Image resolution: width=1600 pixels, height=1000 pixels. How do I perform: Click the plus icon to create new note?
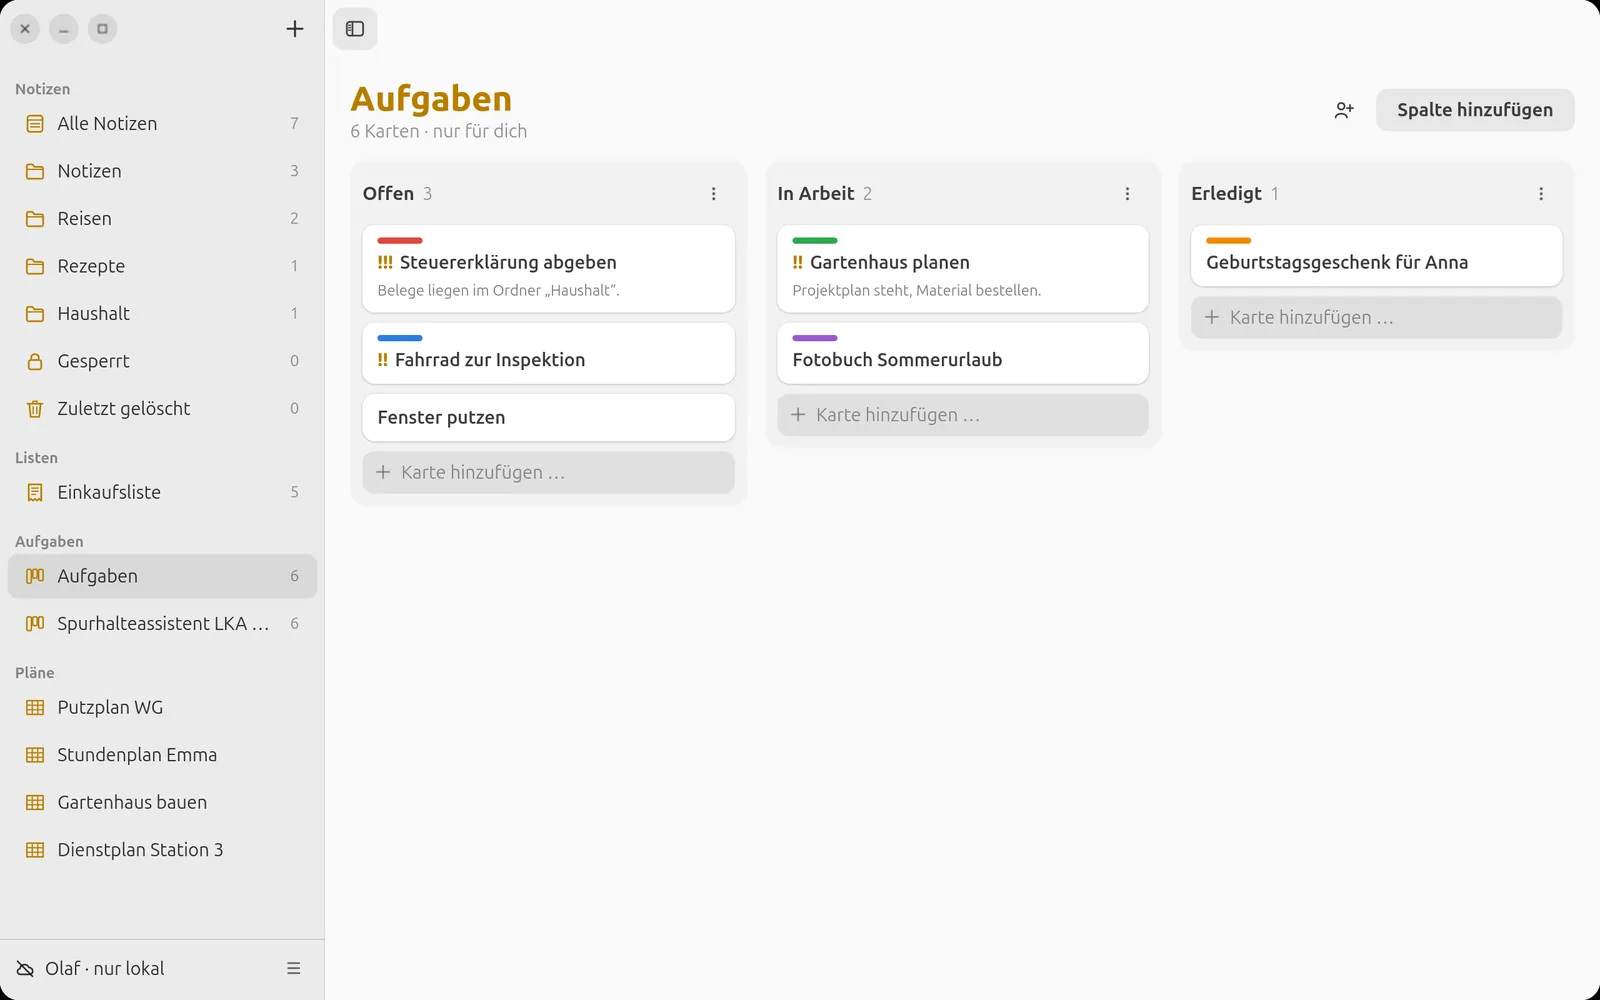(x=294, y=29)
